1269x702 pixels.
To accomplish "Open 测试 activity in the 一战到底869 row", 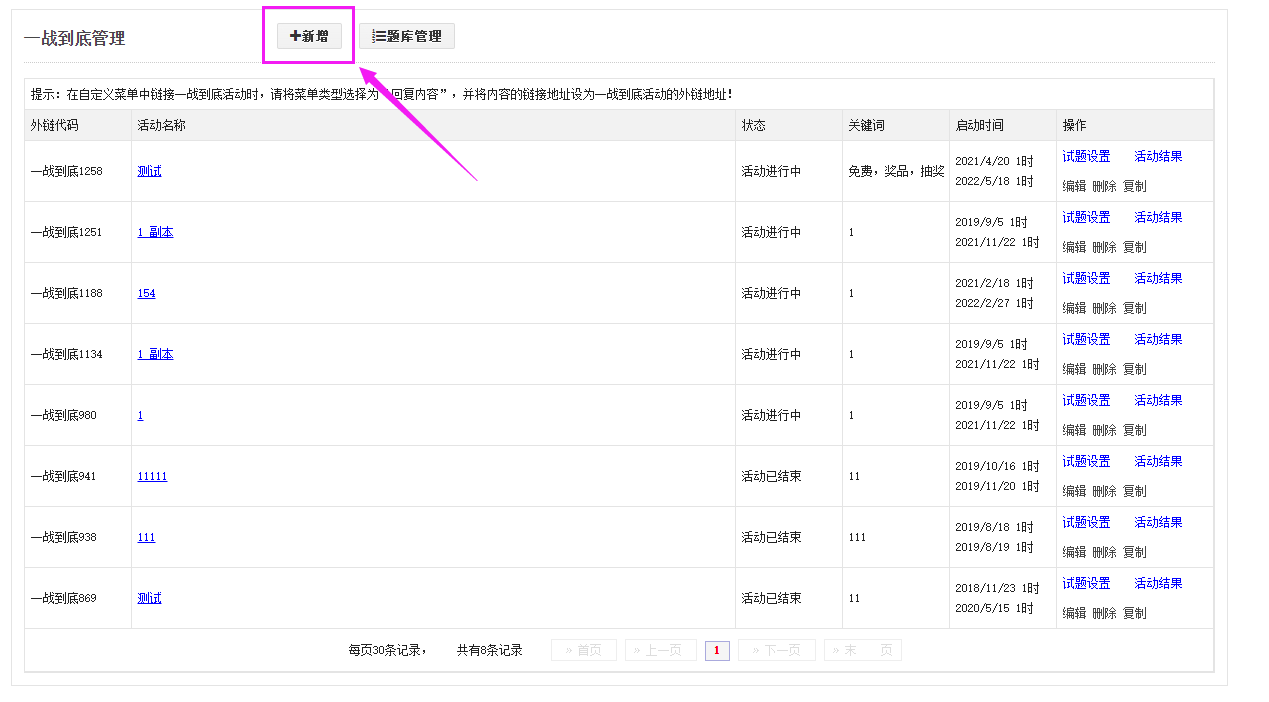I will 149,598.
